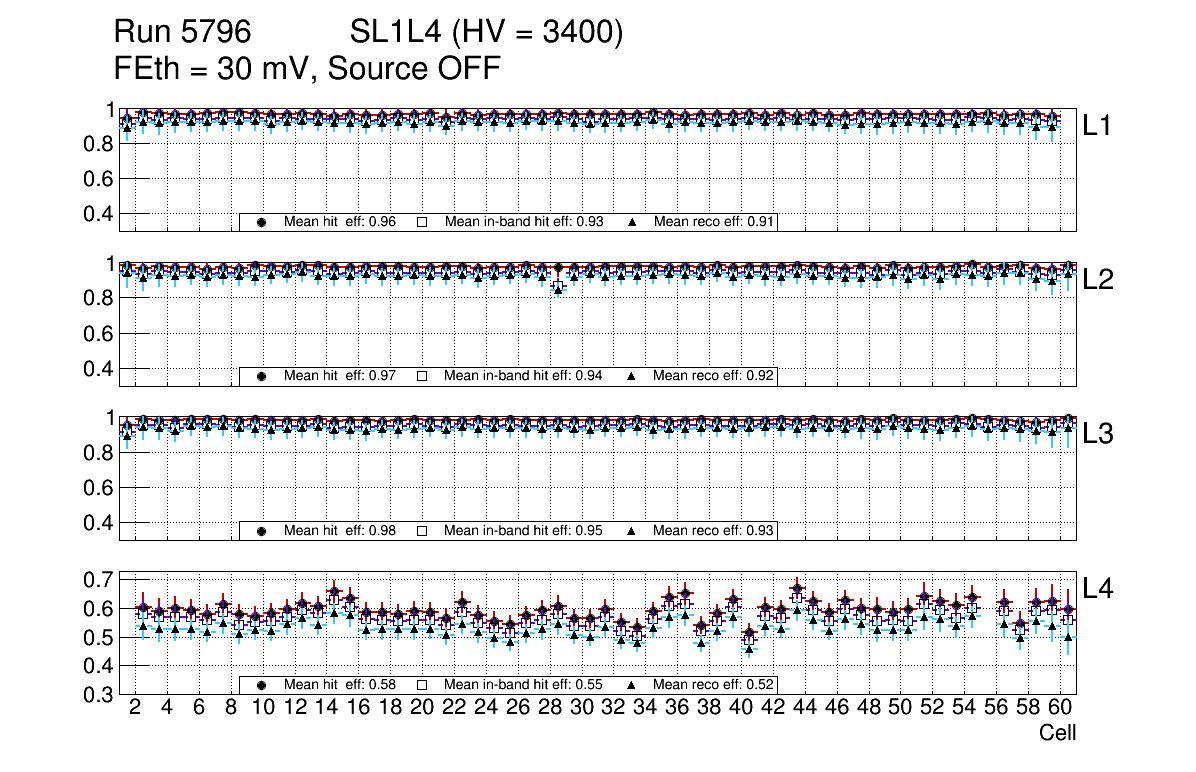
Task: Click the low data point at cell 28 in L2
Action: coord(558,287)
